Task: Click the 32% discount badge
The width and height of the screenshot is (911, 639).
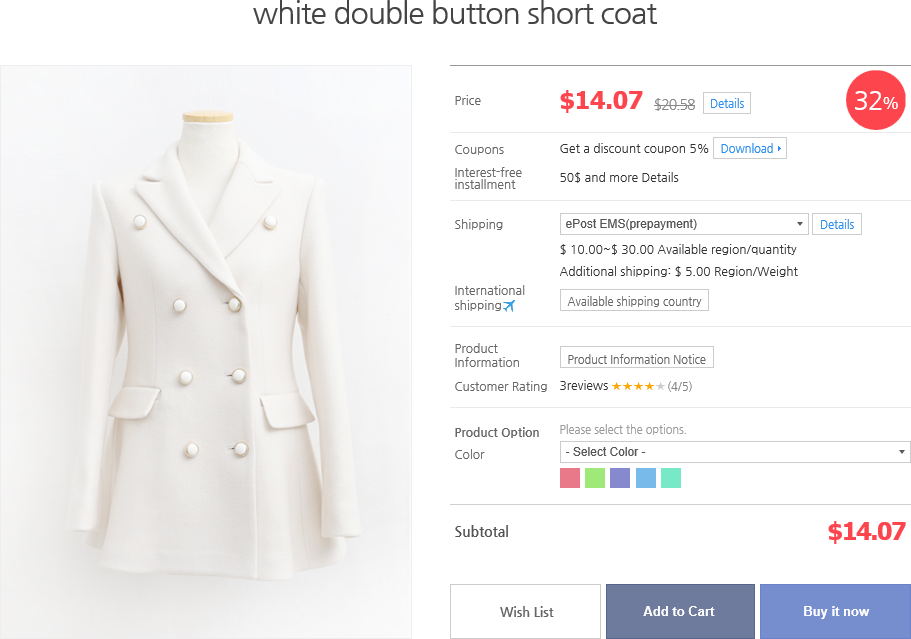Action: (x=876, y=100)
